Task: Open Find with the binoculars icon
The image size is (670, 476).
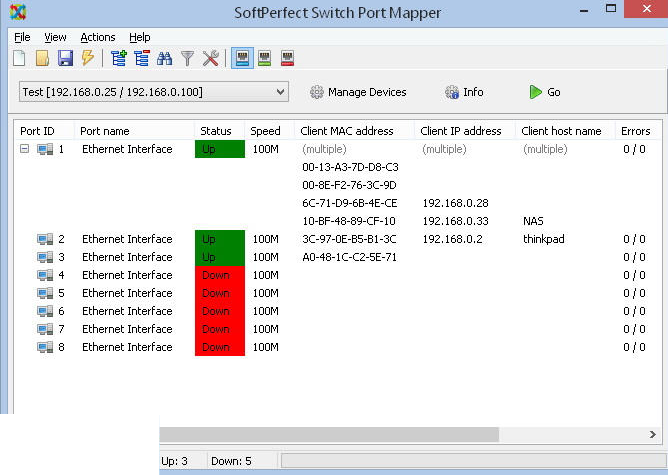Action: pyautogui.click(x=165, y=59)
